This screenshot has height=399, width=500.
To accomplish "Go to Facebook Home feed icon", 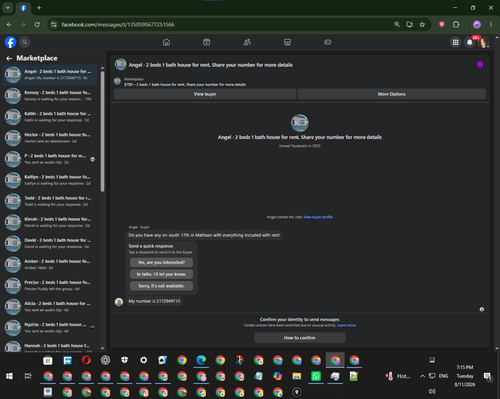I will (166, 42).
